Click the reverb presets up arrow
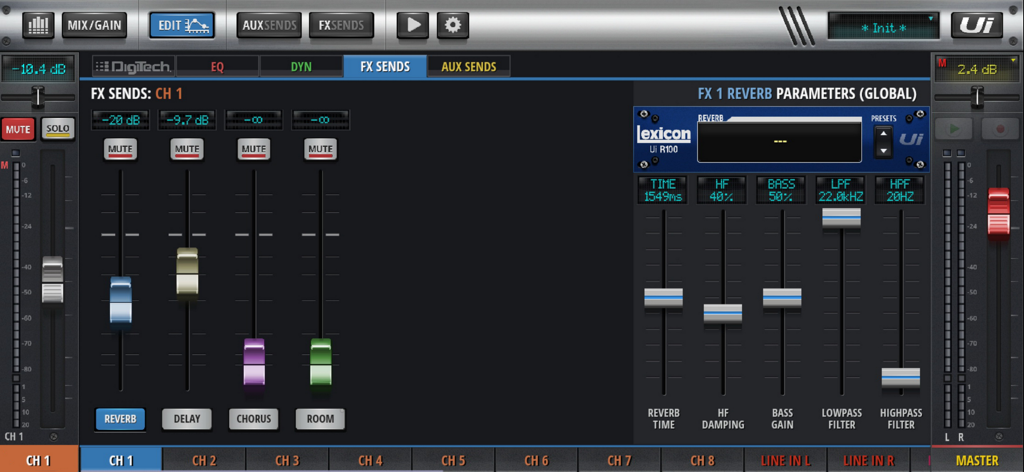This screenshot has height=472, width=1024. click(883, 134)
